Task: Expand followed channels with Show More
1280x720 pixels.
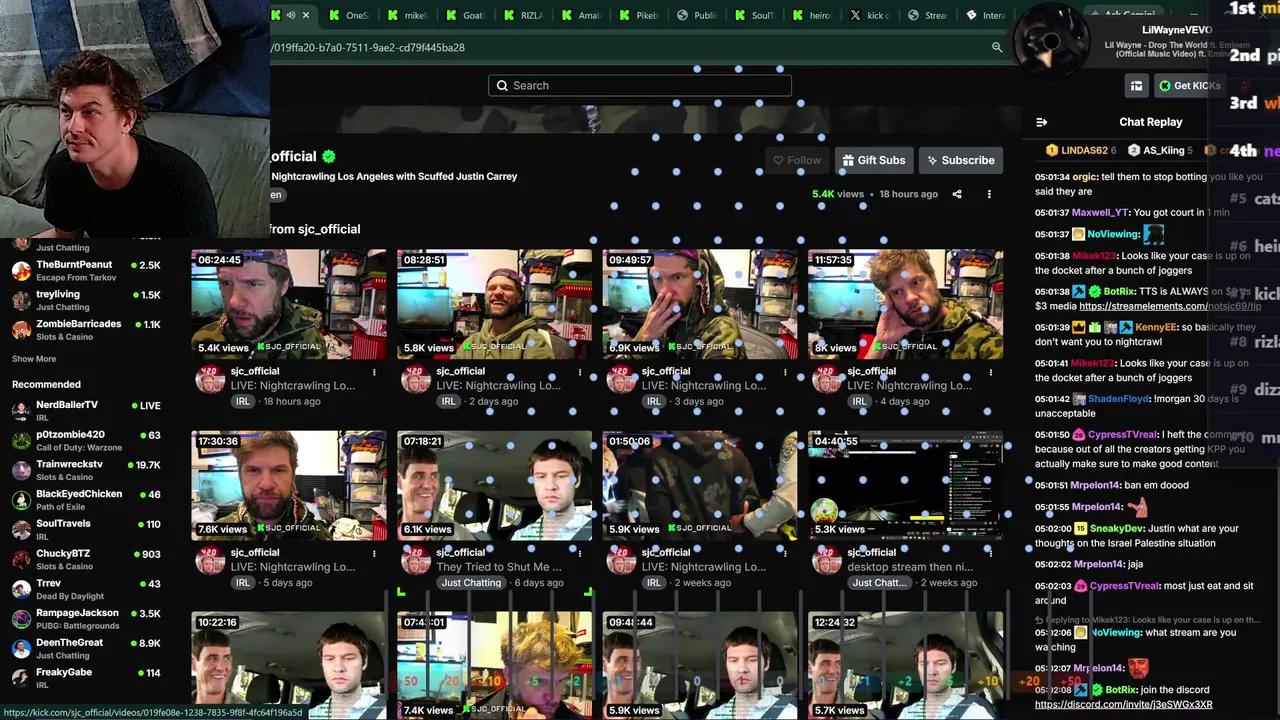Action: [34, 359]
